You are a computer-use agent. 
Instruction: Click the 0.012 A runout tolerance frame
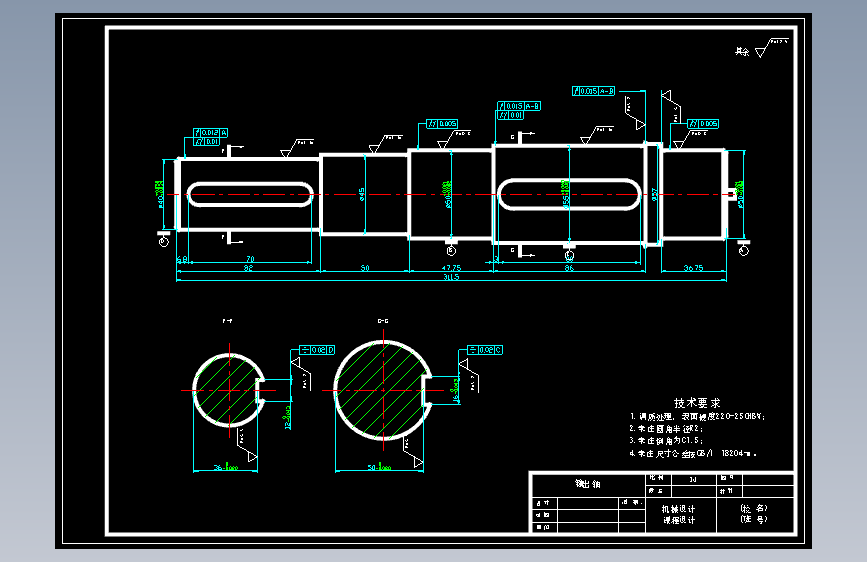coord(210,133)
